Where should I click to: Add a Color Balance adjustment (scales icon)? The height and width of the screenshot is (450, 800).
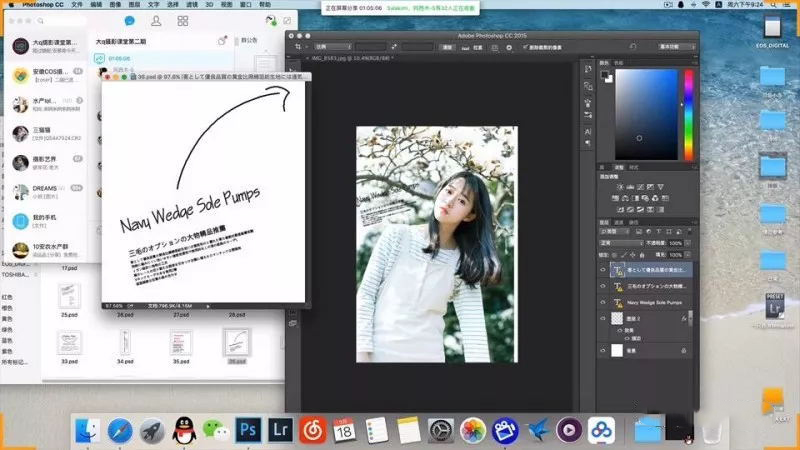tap(625, 198)
